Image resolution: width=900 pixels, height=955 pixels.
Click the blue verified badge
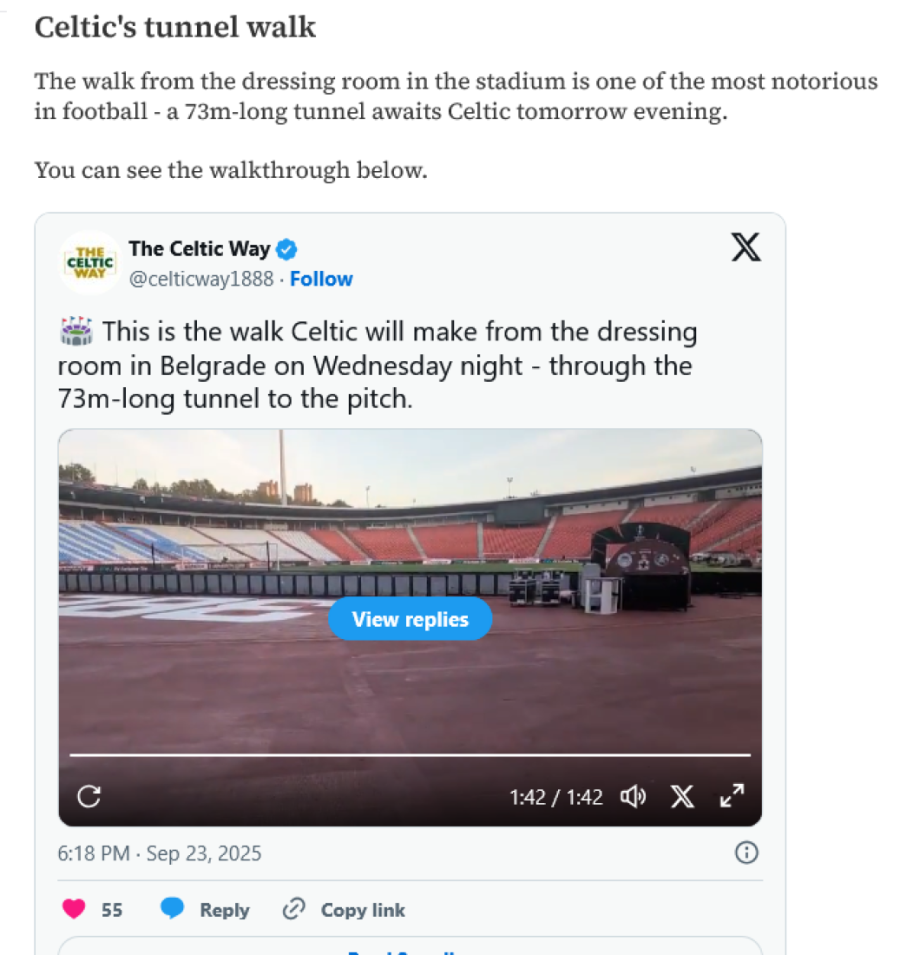287,249
